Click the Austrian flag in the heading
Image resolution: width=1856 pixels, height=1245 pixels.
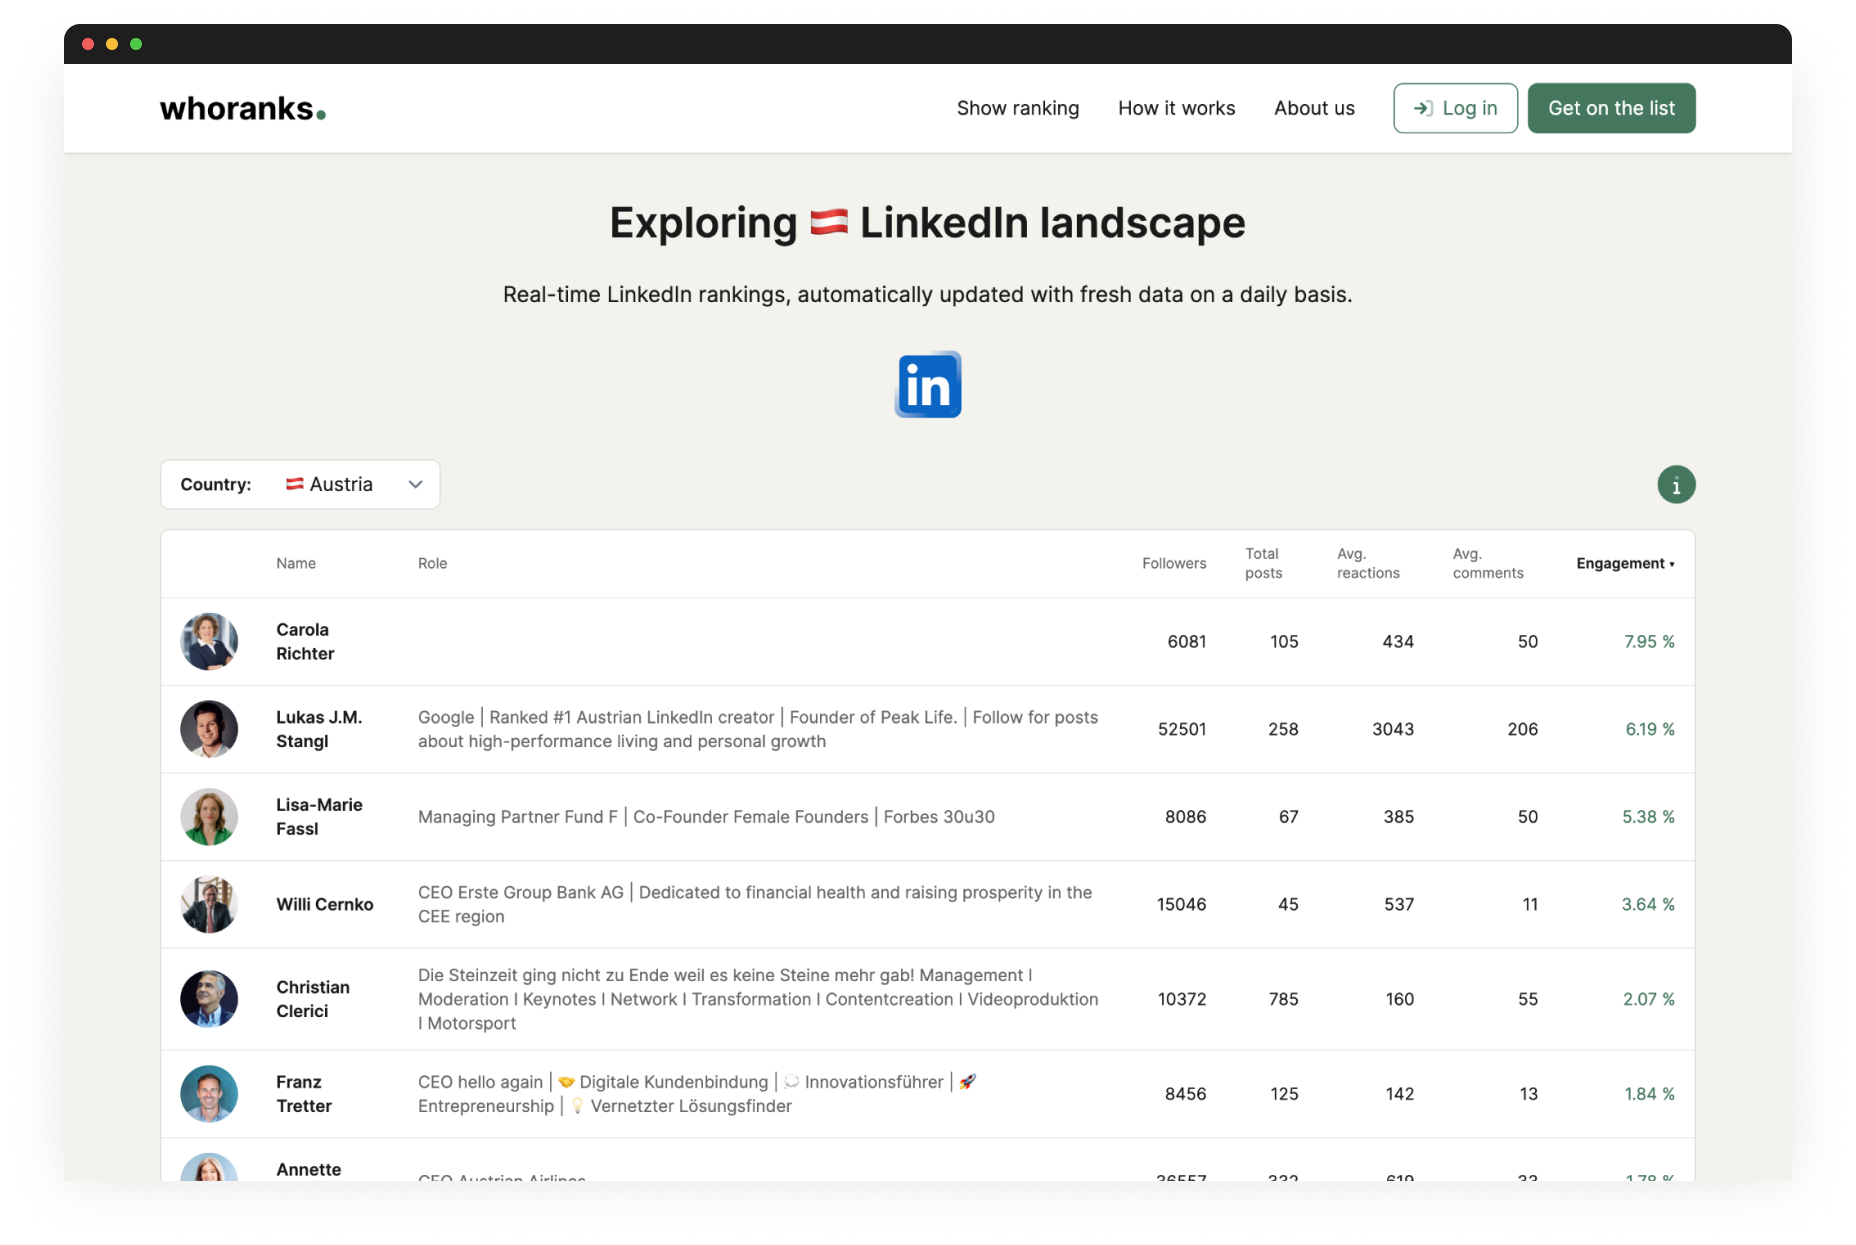(829, 222)
